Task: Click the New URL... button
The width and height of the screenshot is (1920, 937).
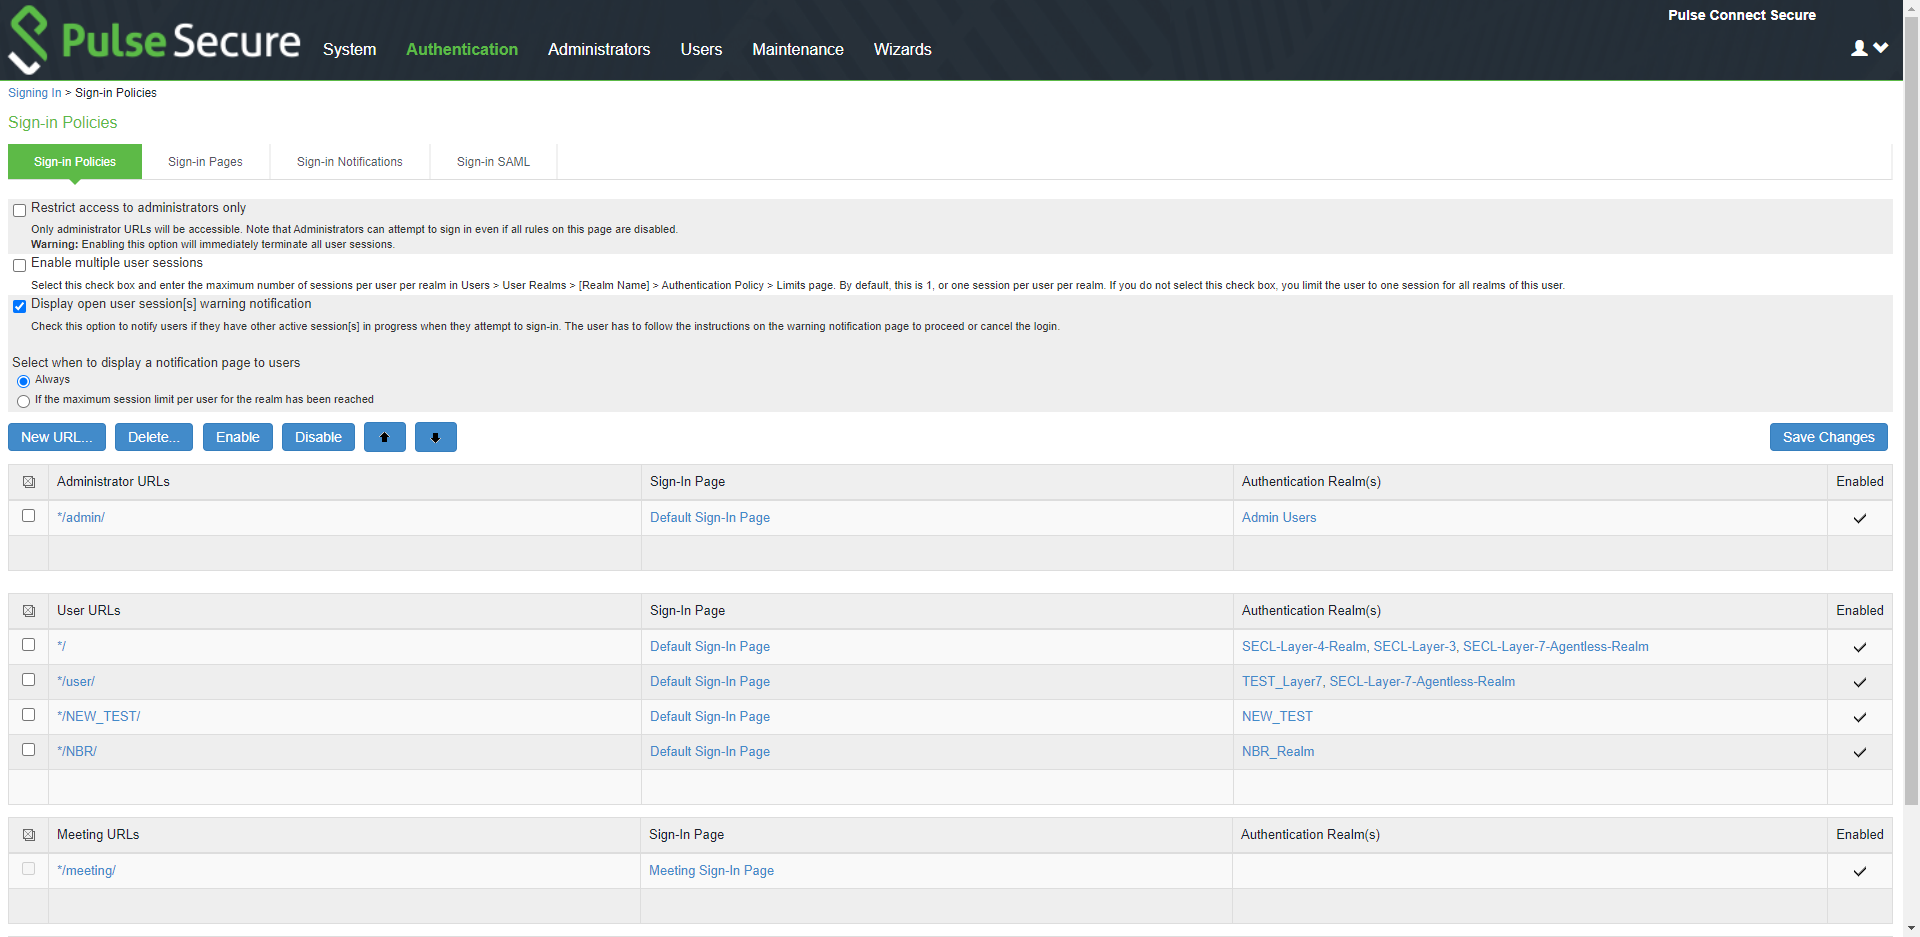Action: click(57, 438)
